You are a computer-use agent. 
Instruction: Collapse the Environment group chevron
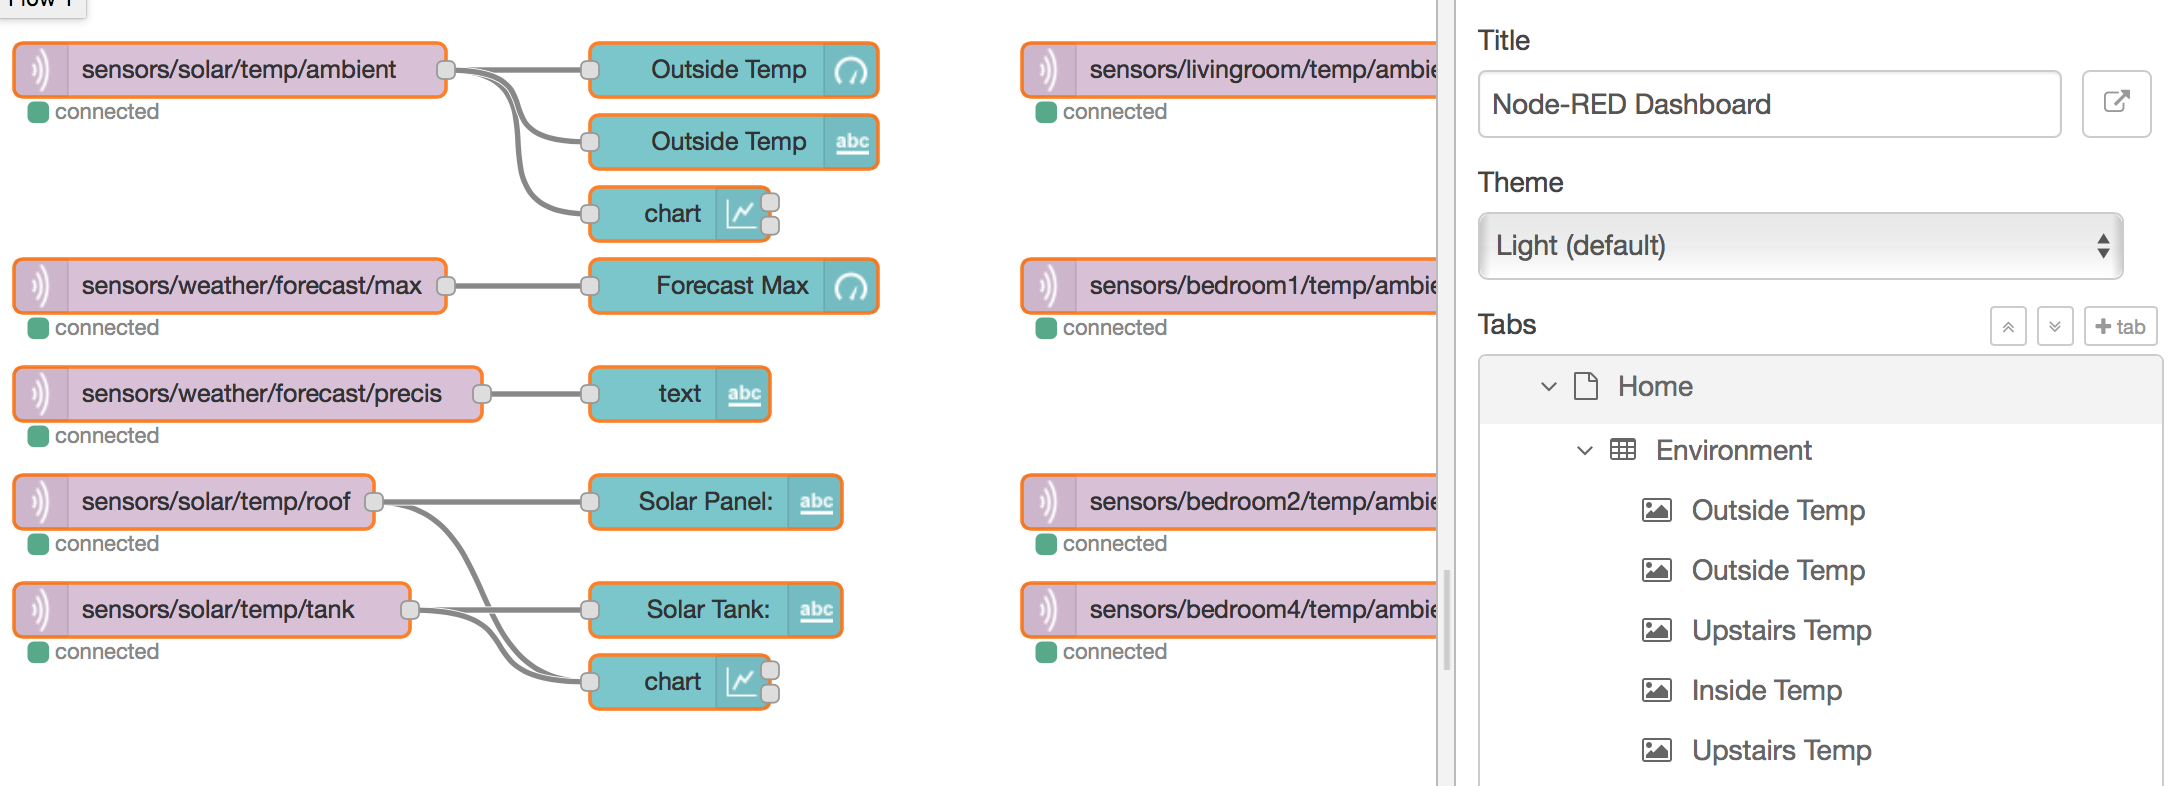click(x=1585, y=450)
